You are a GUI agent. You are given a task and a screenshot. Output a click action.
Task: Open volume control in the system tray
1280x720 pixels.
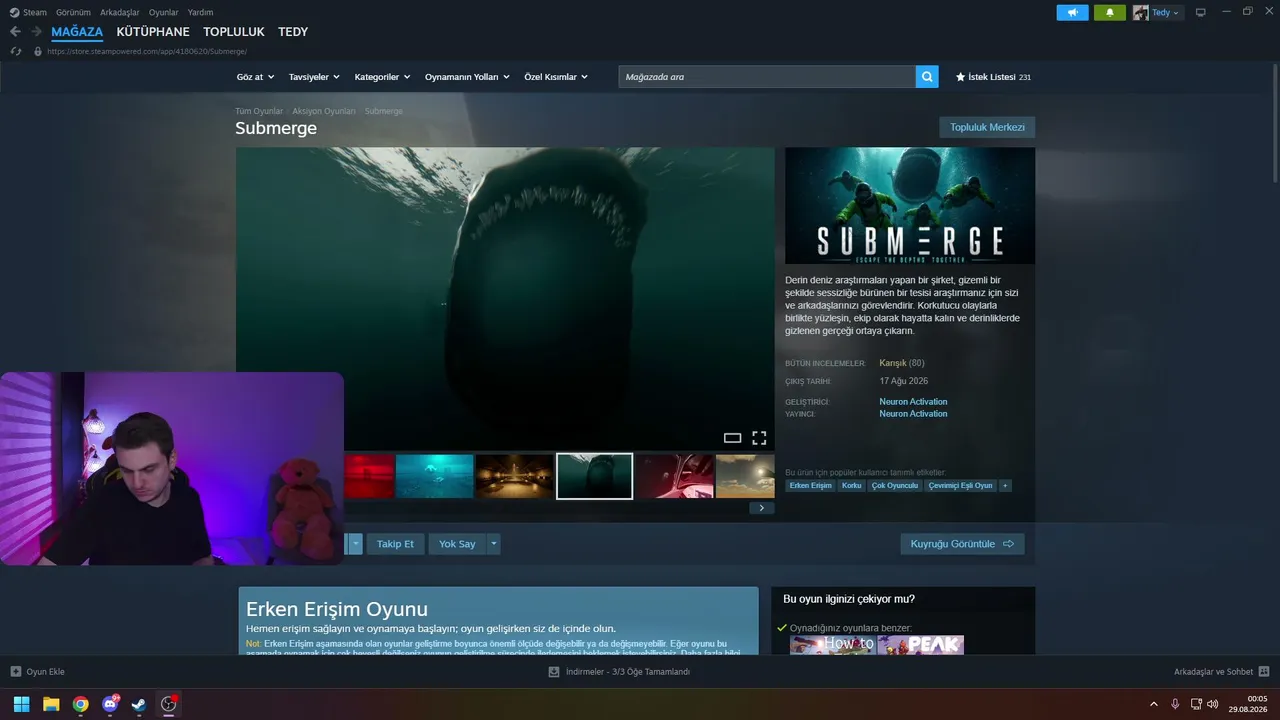click(x=1213, y=704)
